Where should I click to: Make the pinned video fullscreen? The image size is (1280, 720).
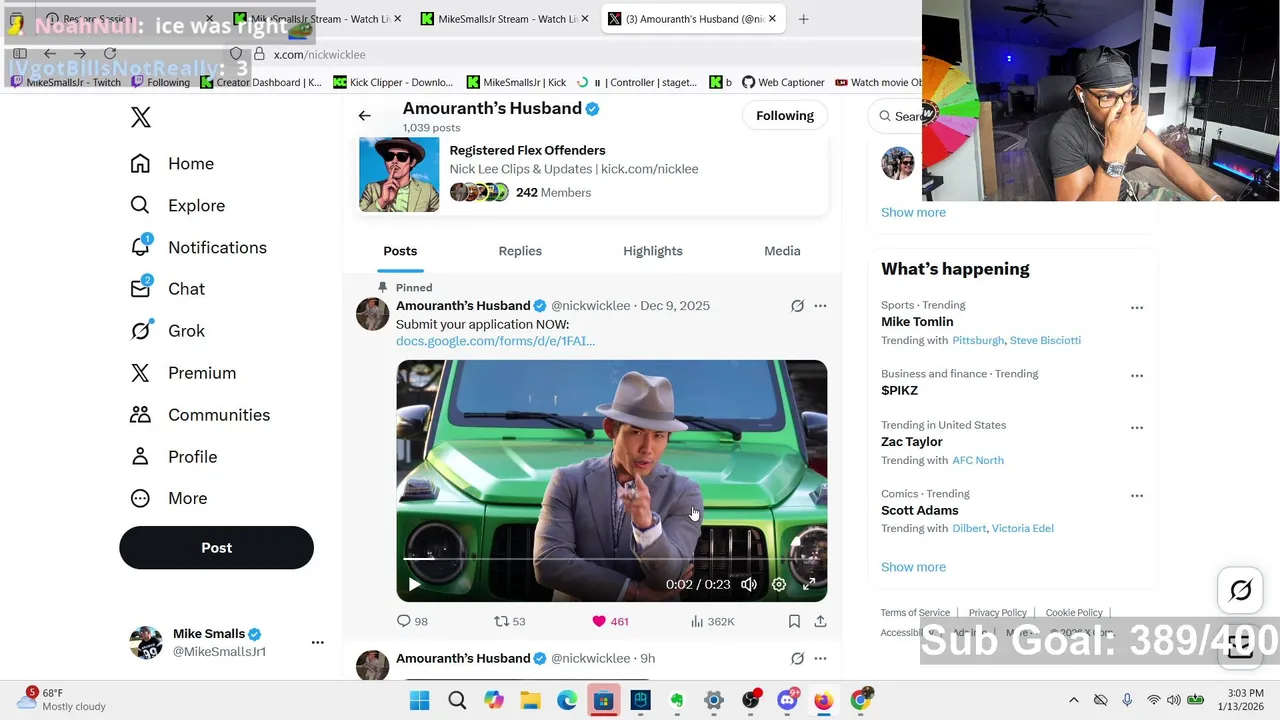(809, 584)
